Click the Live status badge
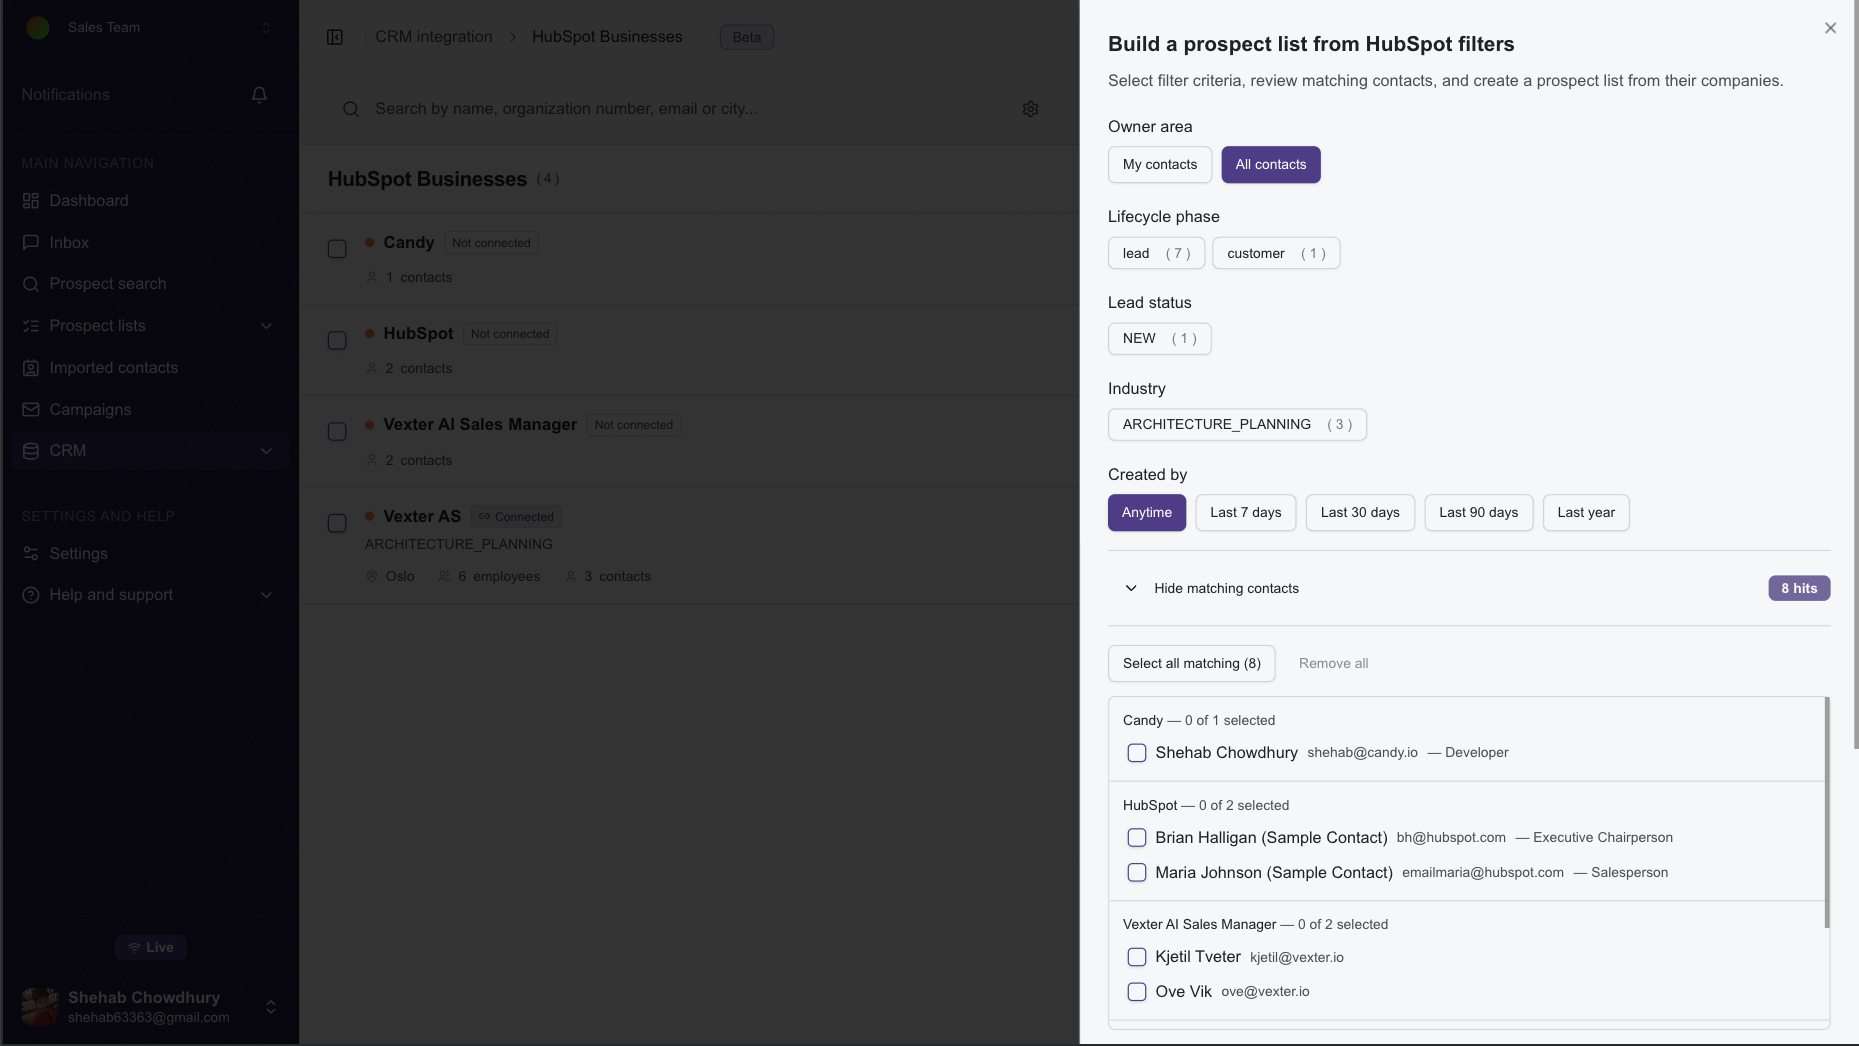The height and width of the screenshot is (1046, 1859). click(151, 948)
